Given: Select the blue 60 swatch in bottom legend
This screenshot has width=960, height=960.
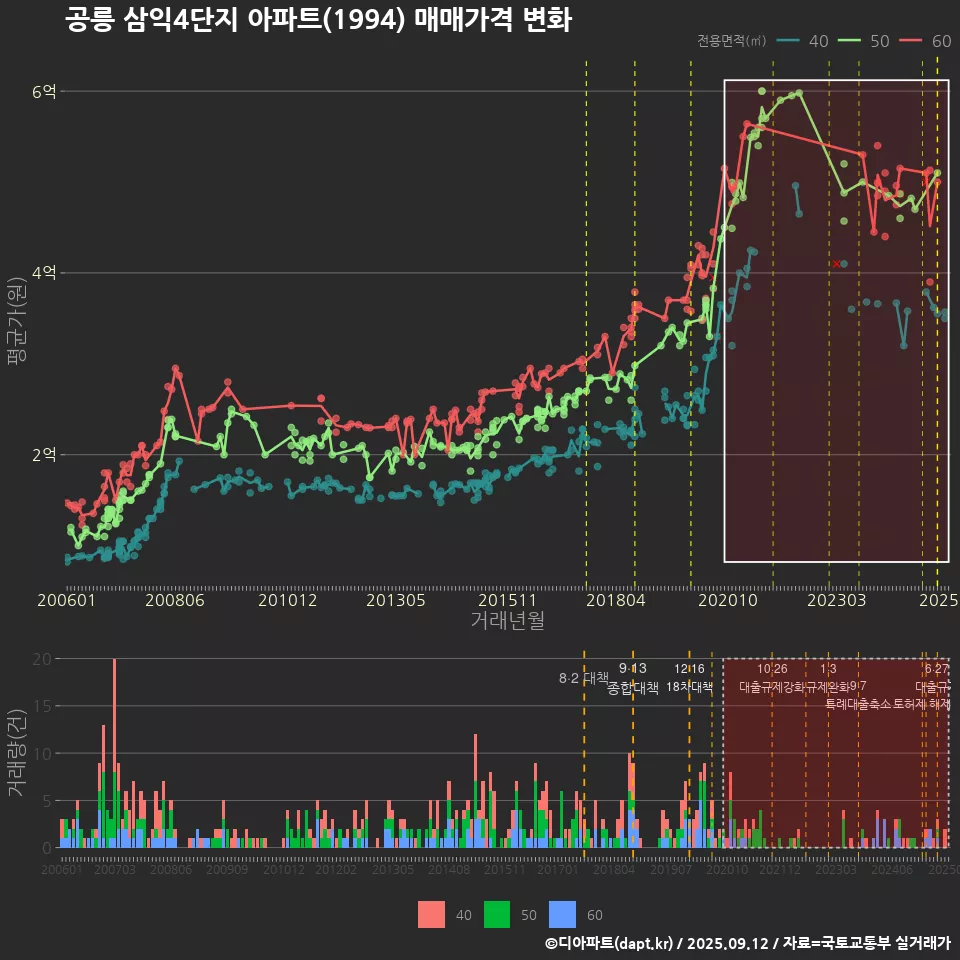Looking at the screenshot, I should coord(563,914).
